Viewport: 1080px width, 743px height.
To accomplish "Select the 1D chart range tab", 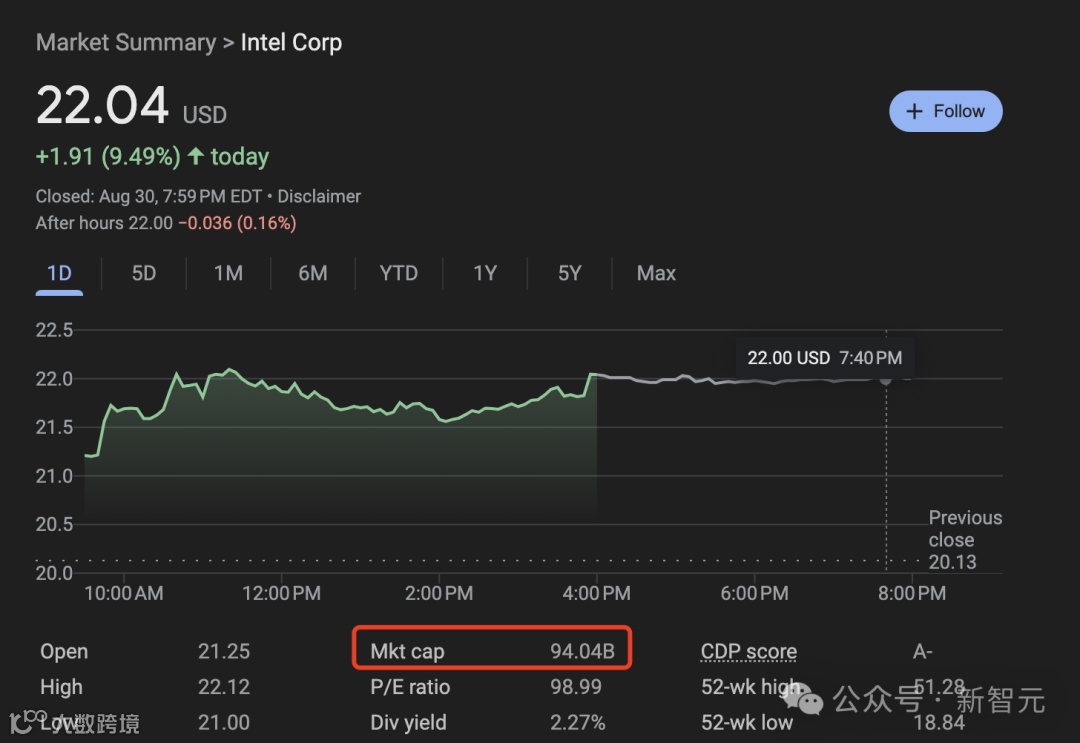I will pyautogui.click(x=59, y=273).
